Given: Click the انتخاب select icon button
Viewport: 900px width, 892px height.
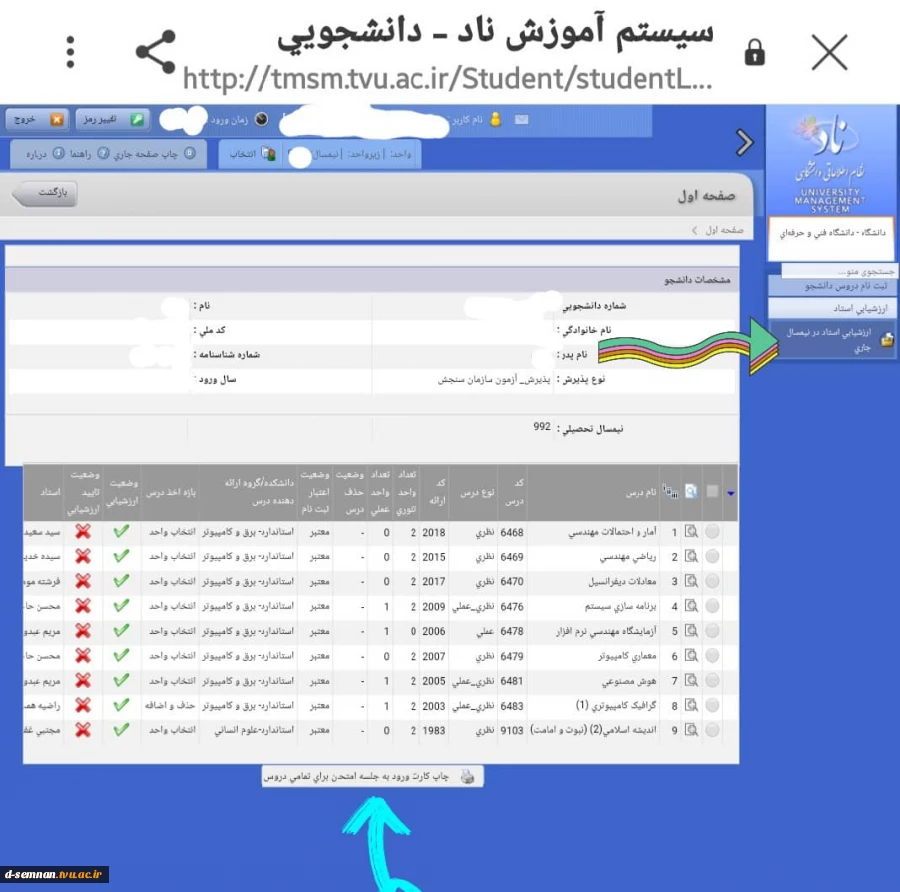Looking at the screenshot, I should (253, 154).
